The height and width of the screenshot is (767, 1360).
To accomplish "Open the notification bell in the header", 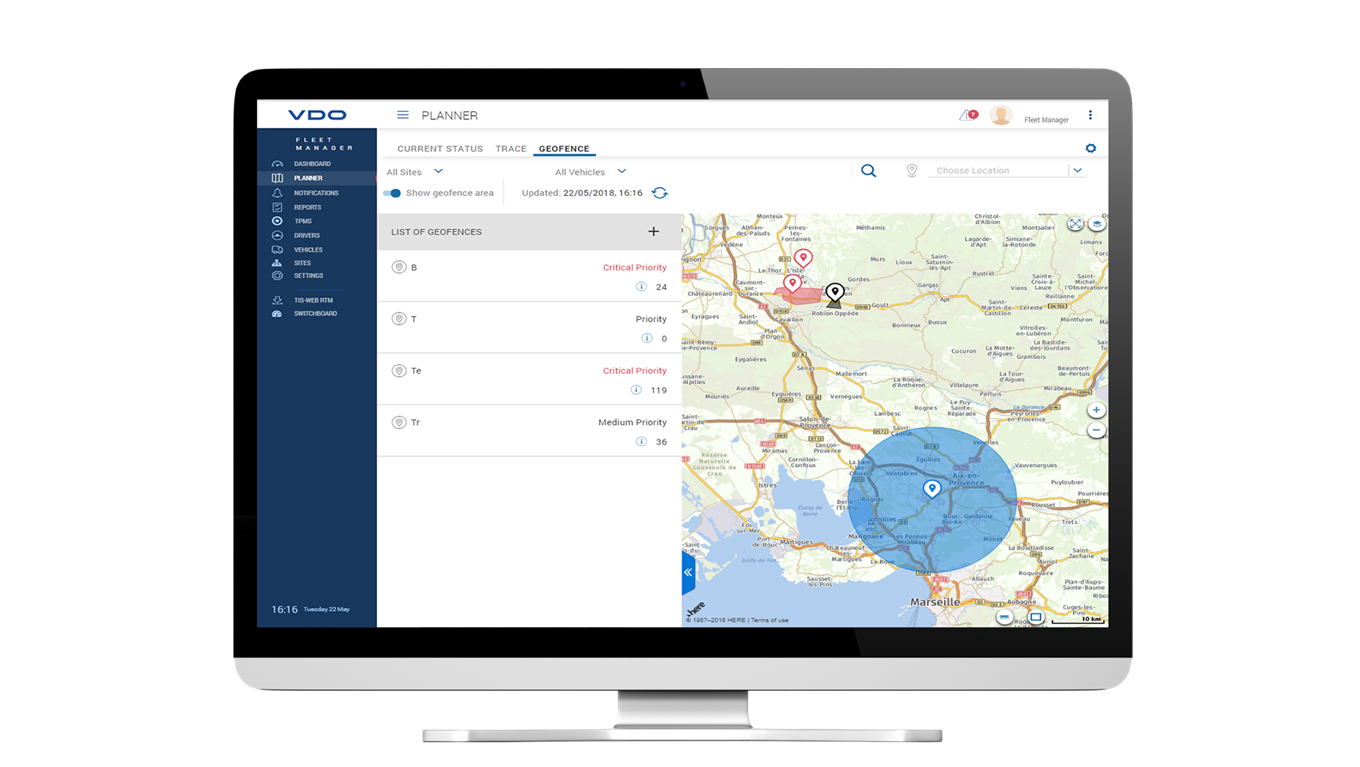I will point(967,115).
